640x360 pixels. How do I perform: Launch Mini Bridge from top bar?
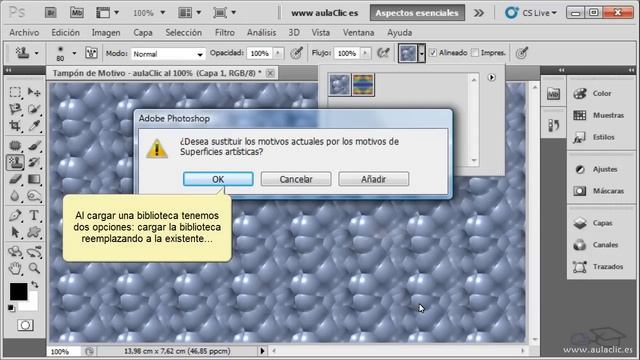click(77, 13)
